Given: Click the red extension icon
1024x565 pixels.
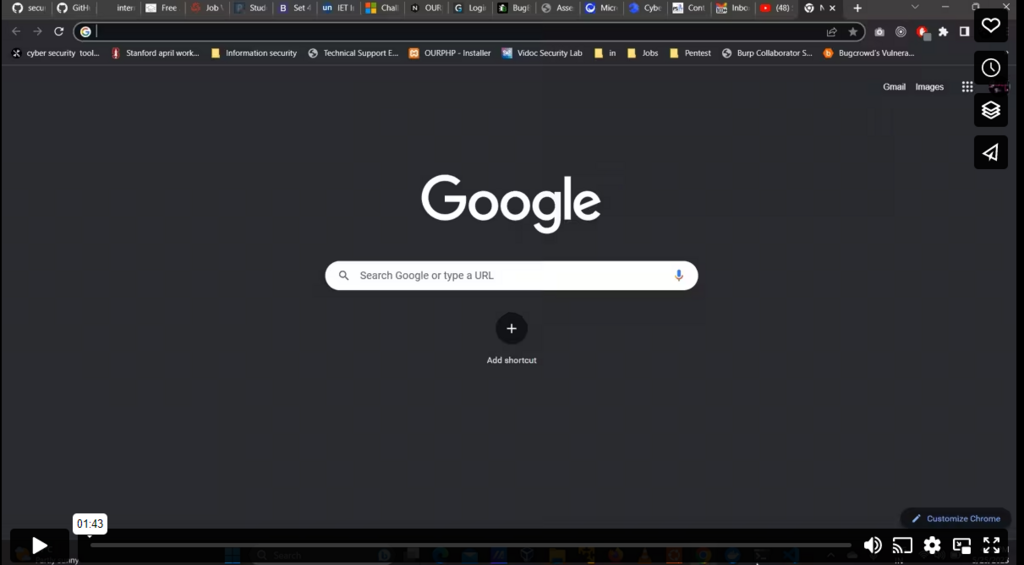Looking at the screenshot, I should tap(922, 31).
